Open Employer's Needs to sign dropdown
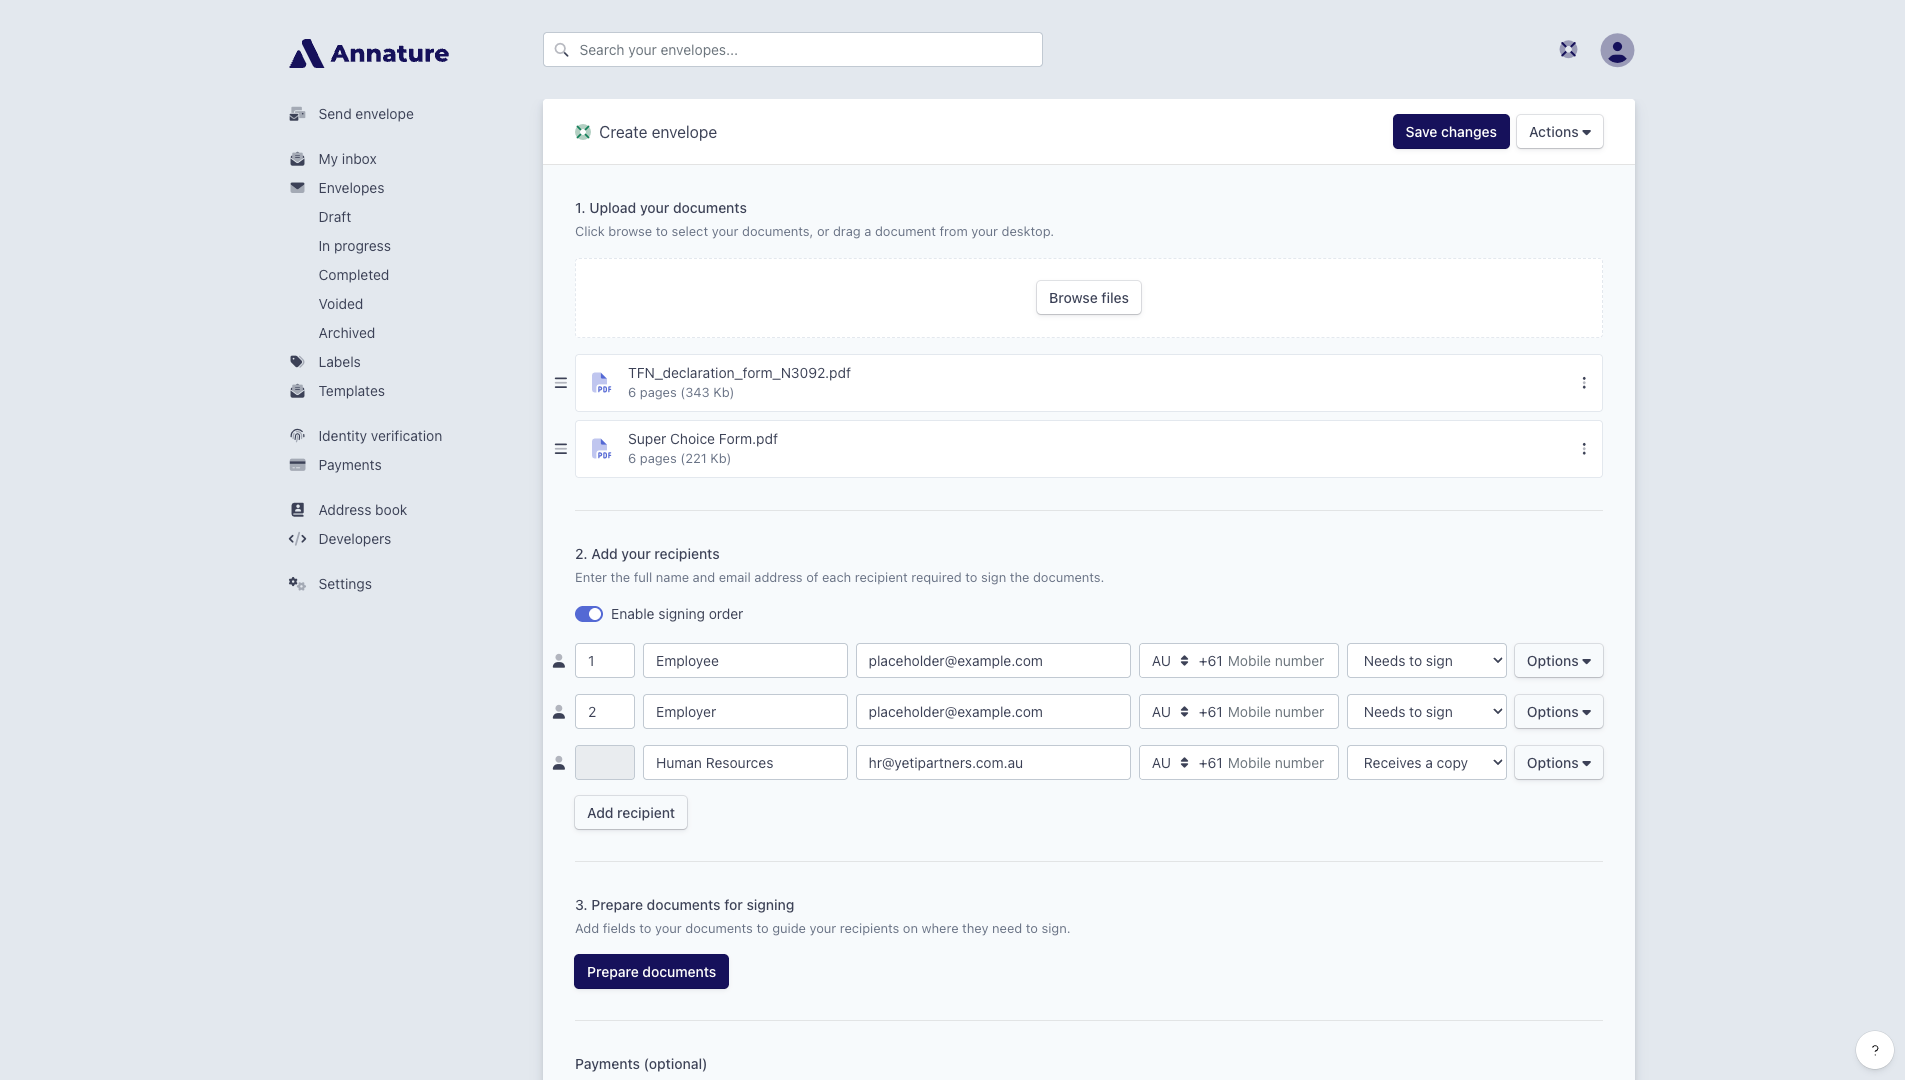1905x1080 pixels. point(1426,712)
